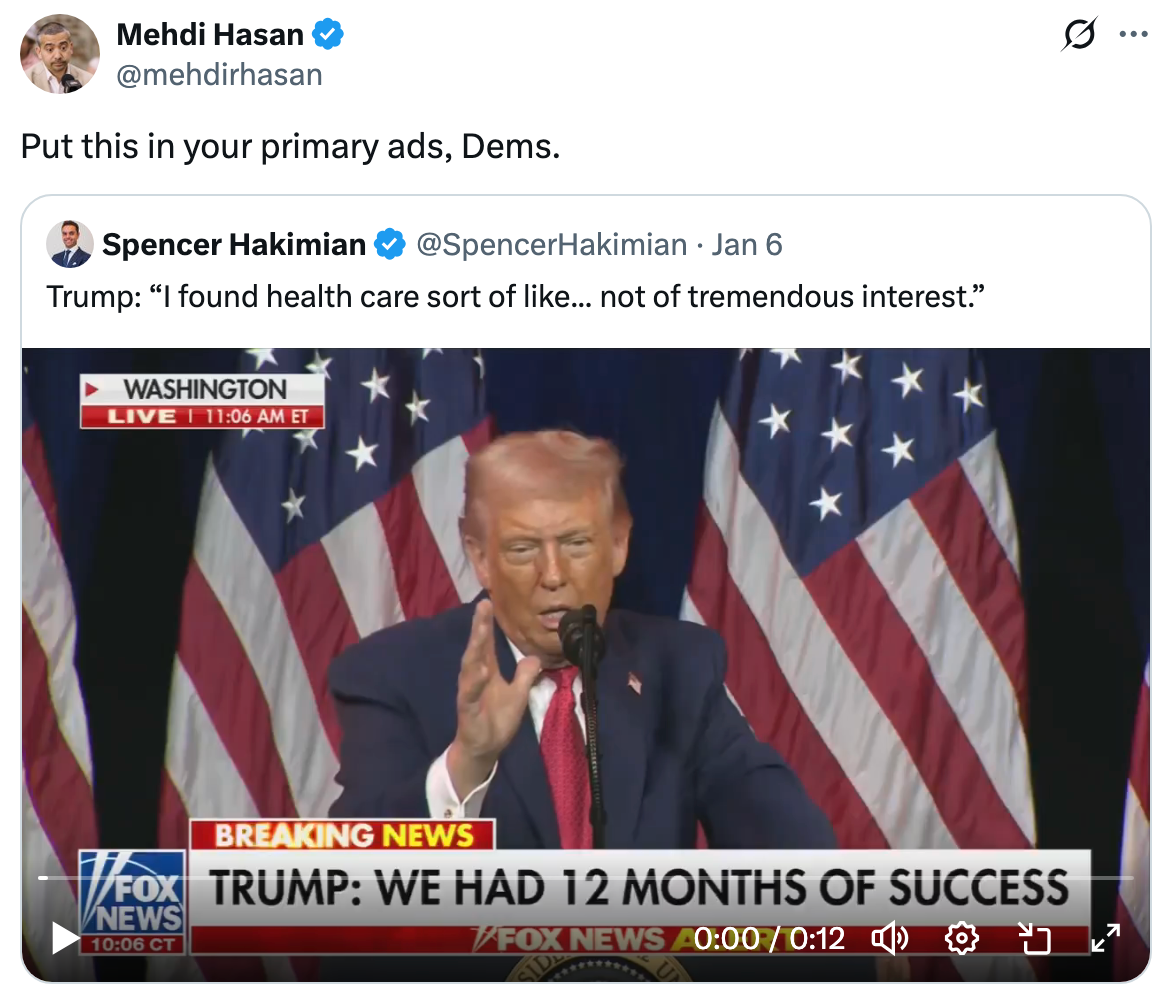This screenshot has width=1176, height=1006.
Task: Open Jan 6 timestamp to view original tweet
Action: (x=747, y=243)
